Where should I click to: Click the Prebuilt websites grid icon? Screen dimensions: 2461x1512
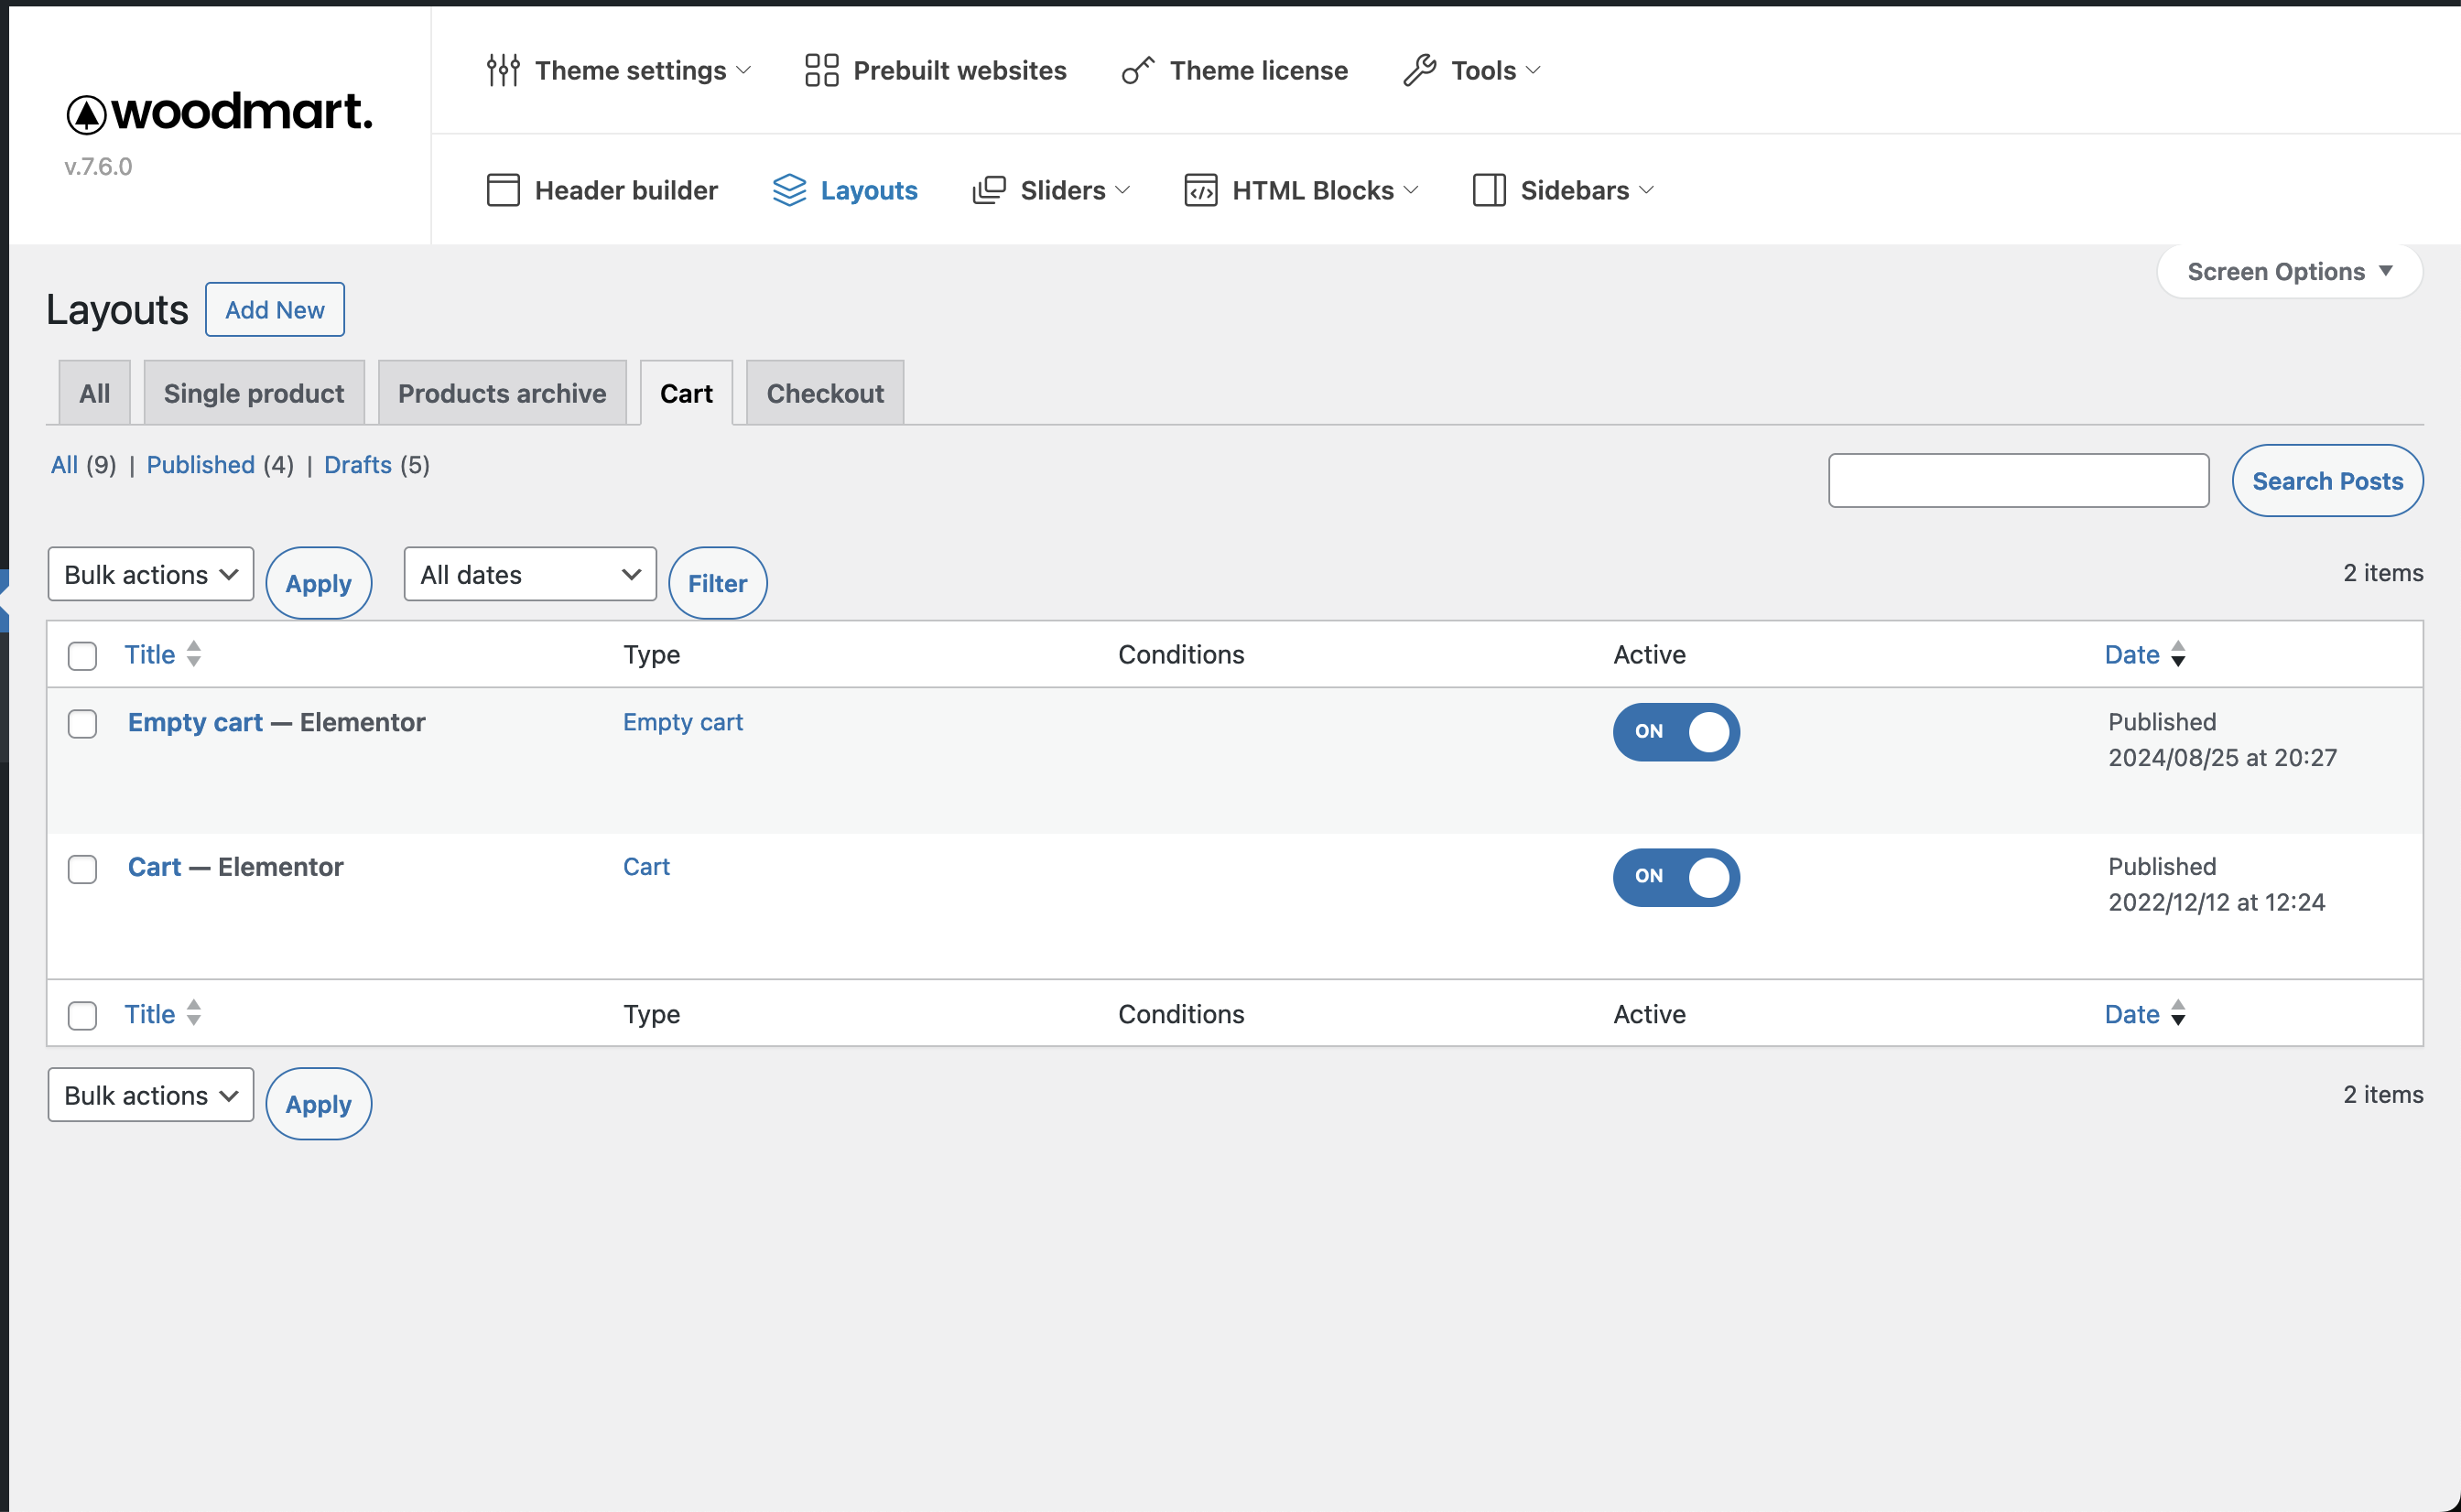821,70
